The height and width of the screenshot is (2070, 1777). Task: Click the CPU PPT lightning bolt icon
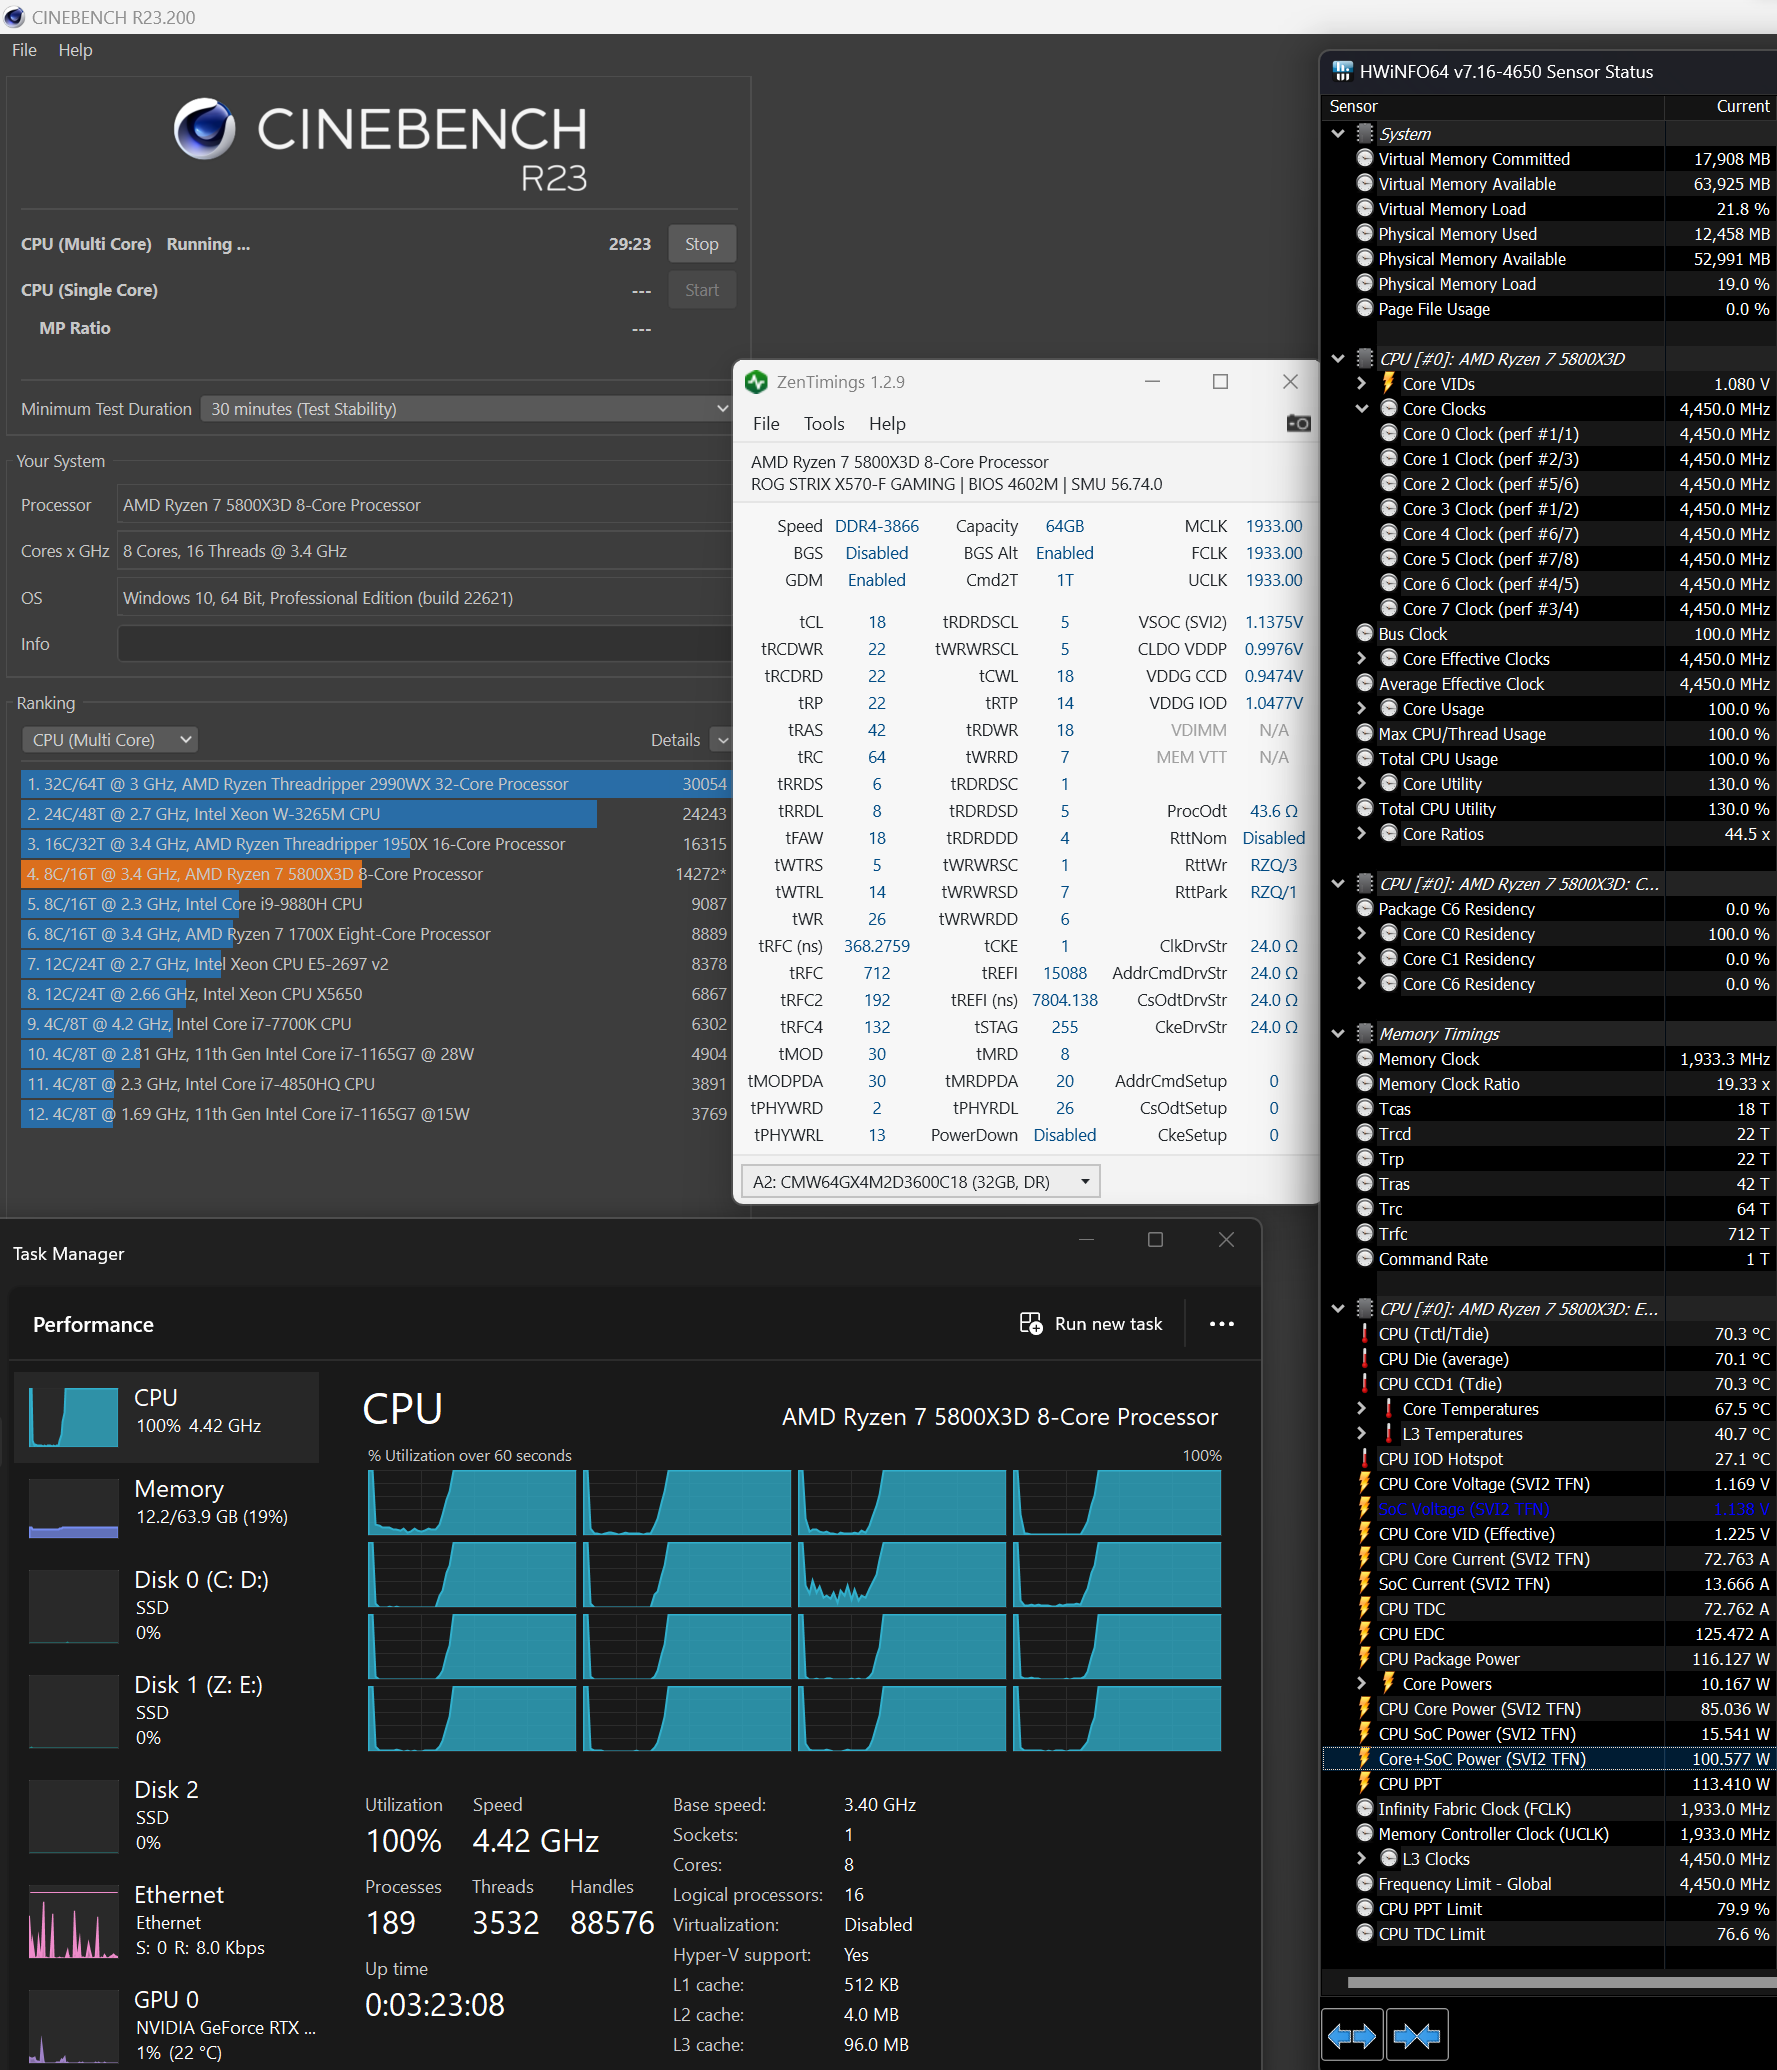click(1364, 1783)
